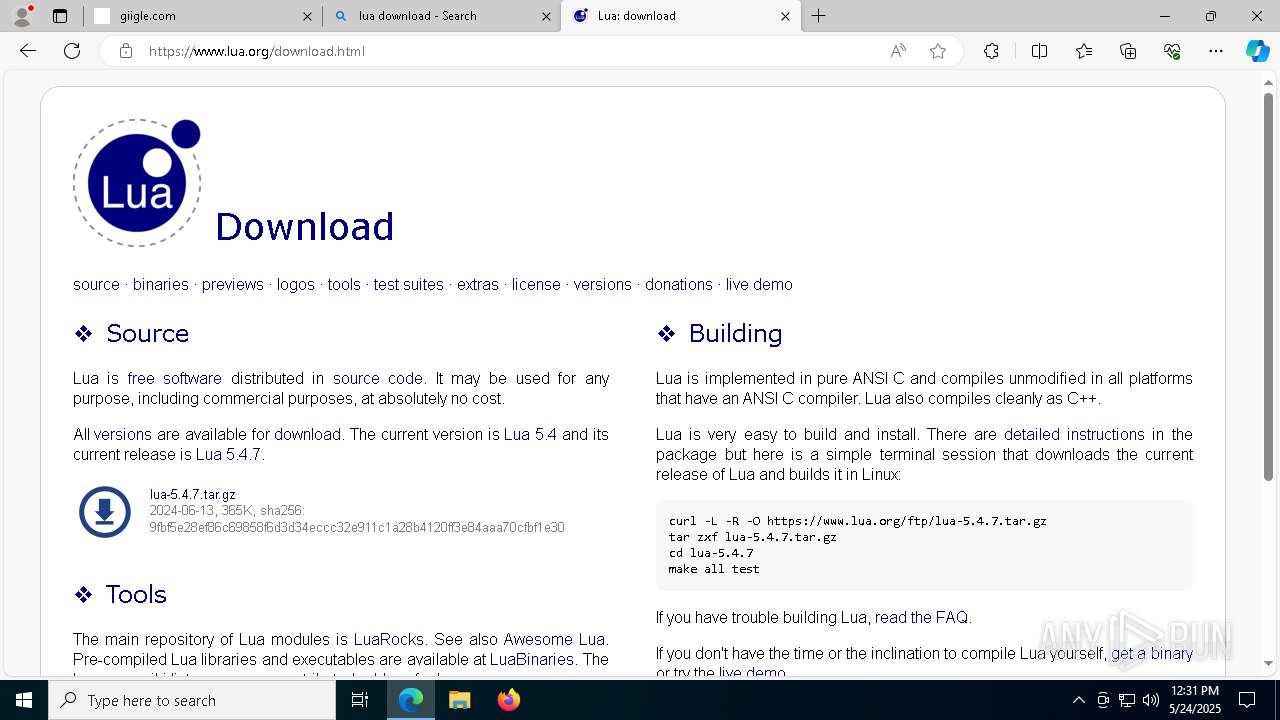
Task: Open the Windows Start menu
Action: [x=24, y=700]
